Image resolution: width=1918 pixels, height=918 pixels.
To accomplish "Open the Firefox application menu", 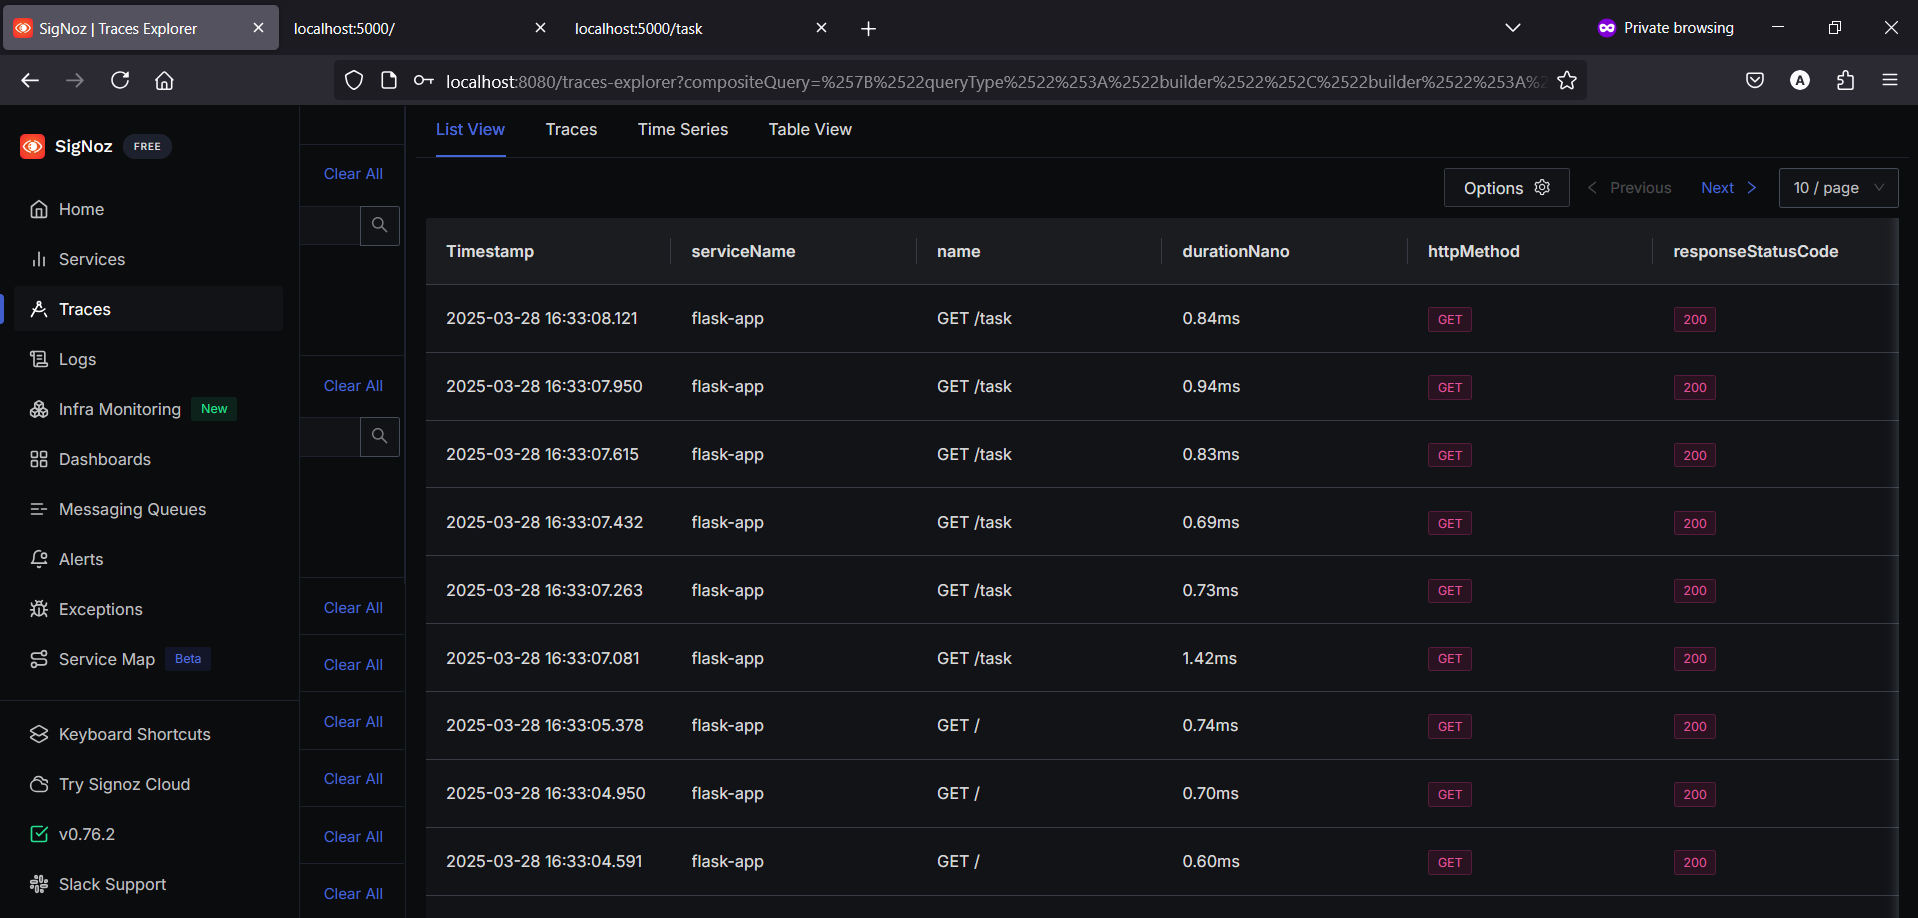I will click(1890, 80).
